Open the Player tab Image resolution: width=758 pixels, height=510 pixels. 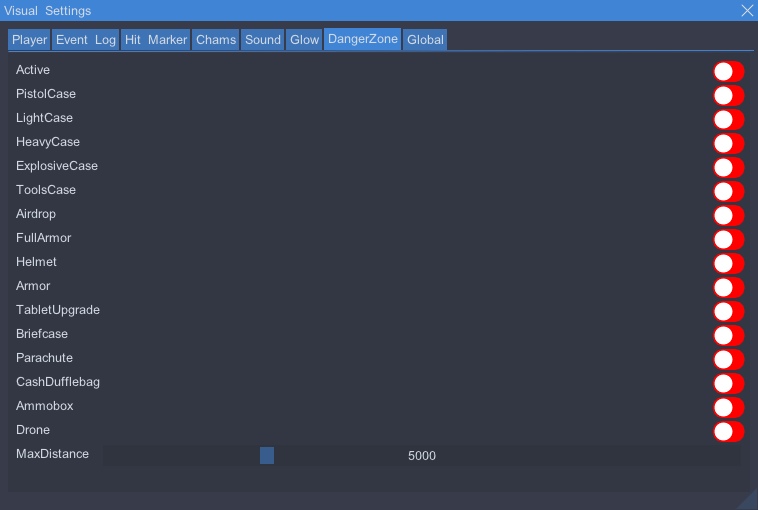(29, 40)
